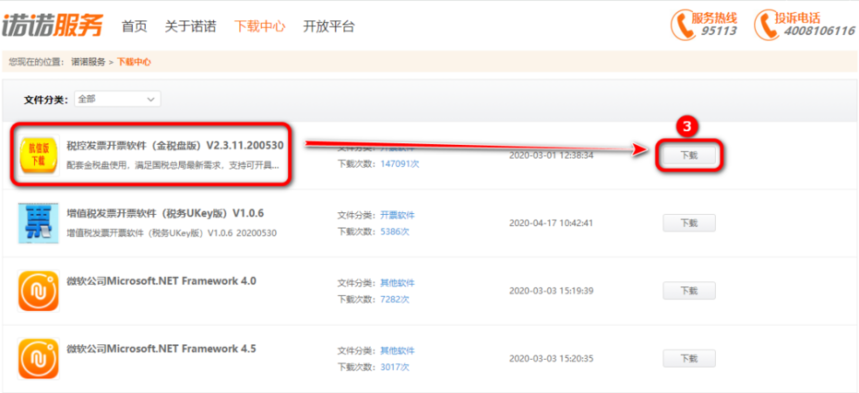Click the orange icon for .NET Framework 4.5
The image size is (859, 393).
click(38, 358)
